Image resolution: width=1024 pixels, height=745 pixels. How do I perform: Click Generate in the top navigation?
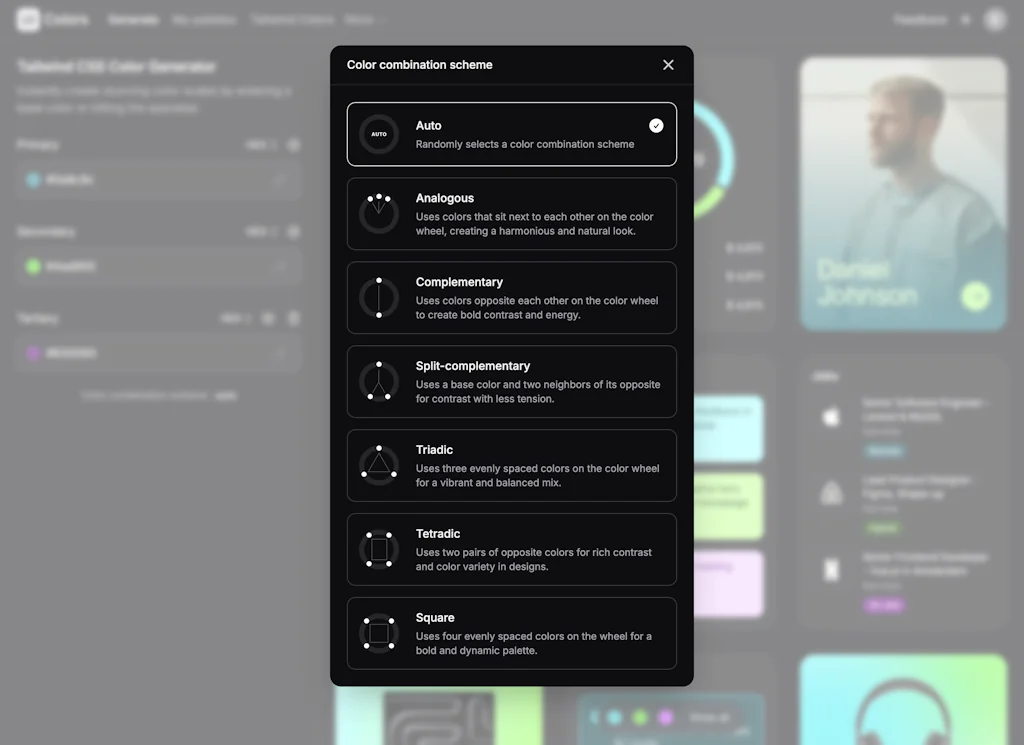pyautogui.click(x=133, y=19)
